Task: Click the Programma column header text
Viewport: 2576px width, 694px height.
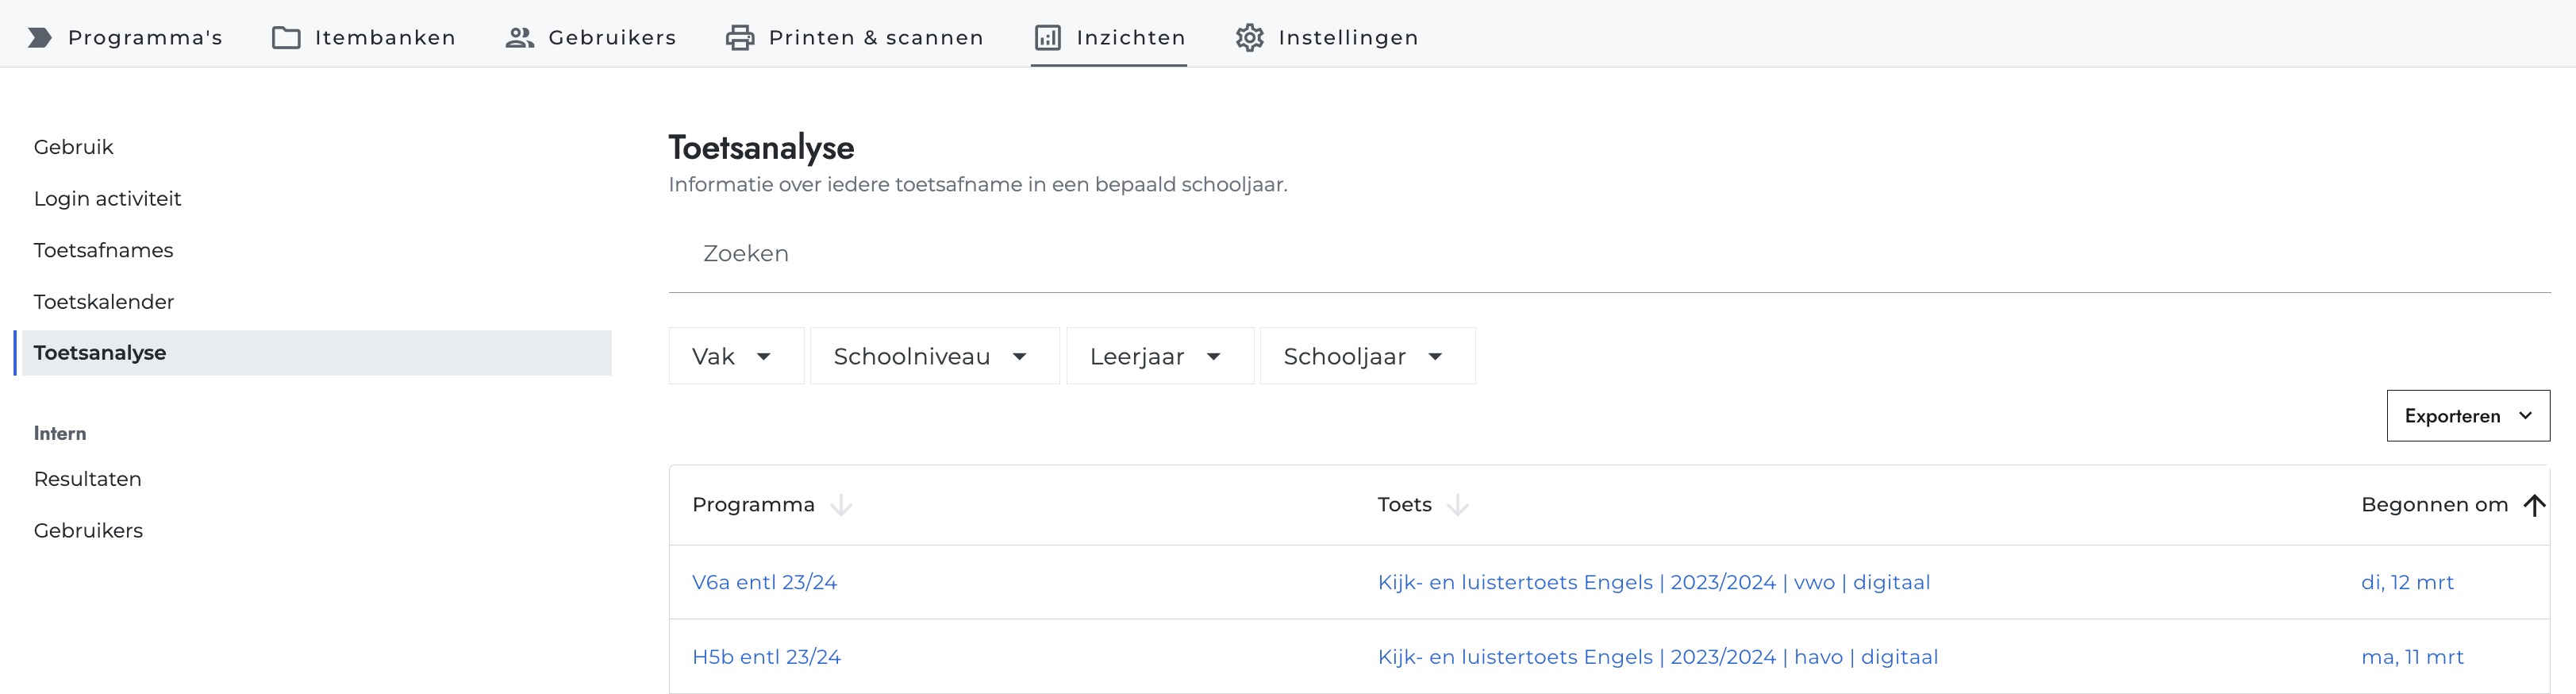Action: (753, 505)
